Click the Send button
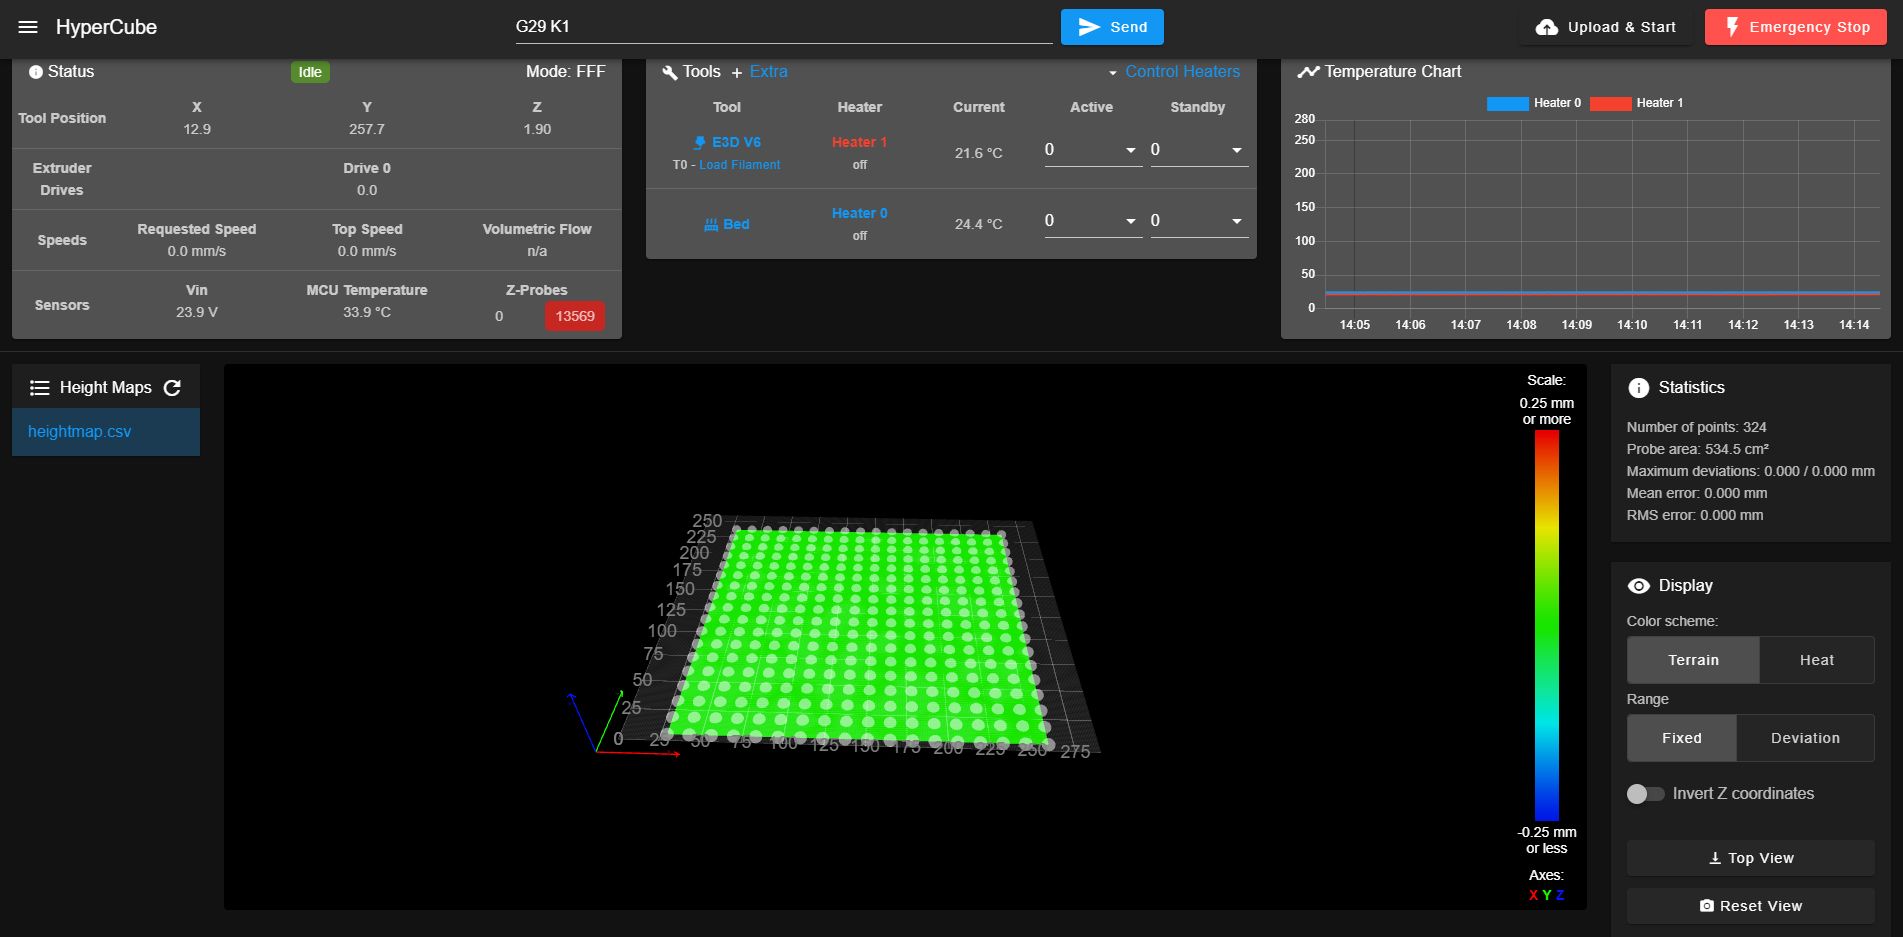The width and height of the screenshot is (1903, 937). [1112, 27]
